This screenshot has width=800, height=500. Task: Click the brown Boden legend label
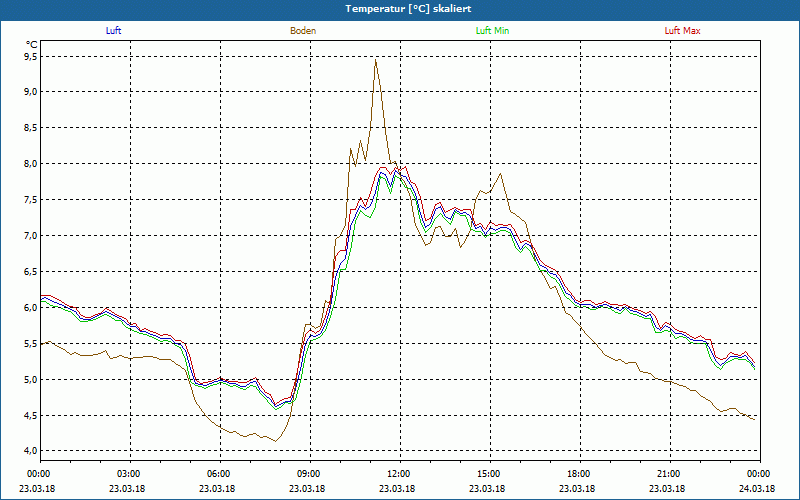point(303,31)
